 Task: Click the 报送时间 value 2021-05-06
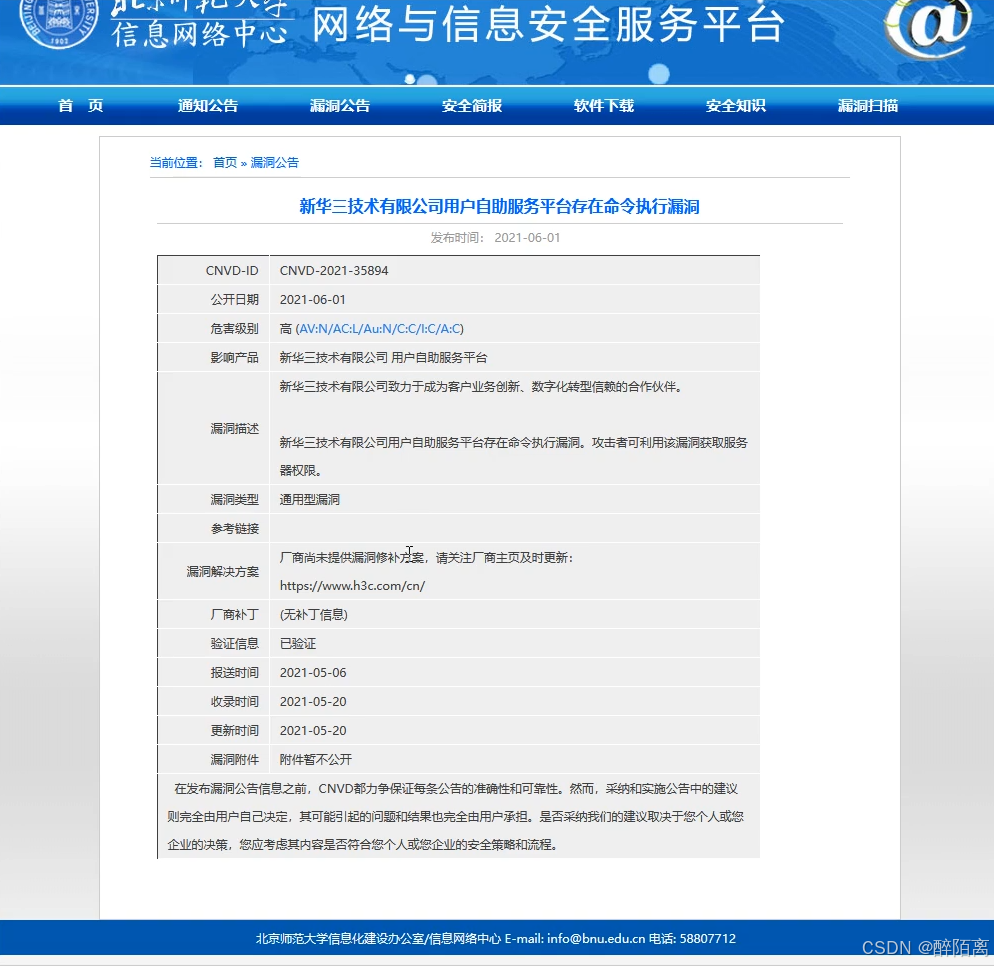(x=313, y=673)
